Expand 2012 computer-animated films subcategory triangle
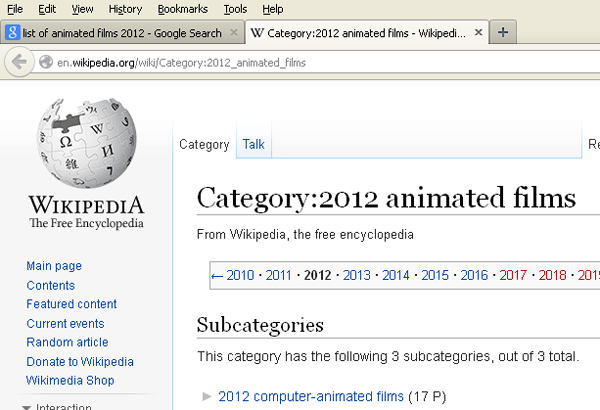 tap(207, 396)
